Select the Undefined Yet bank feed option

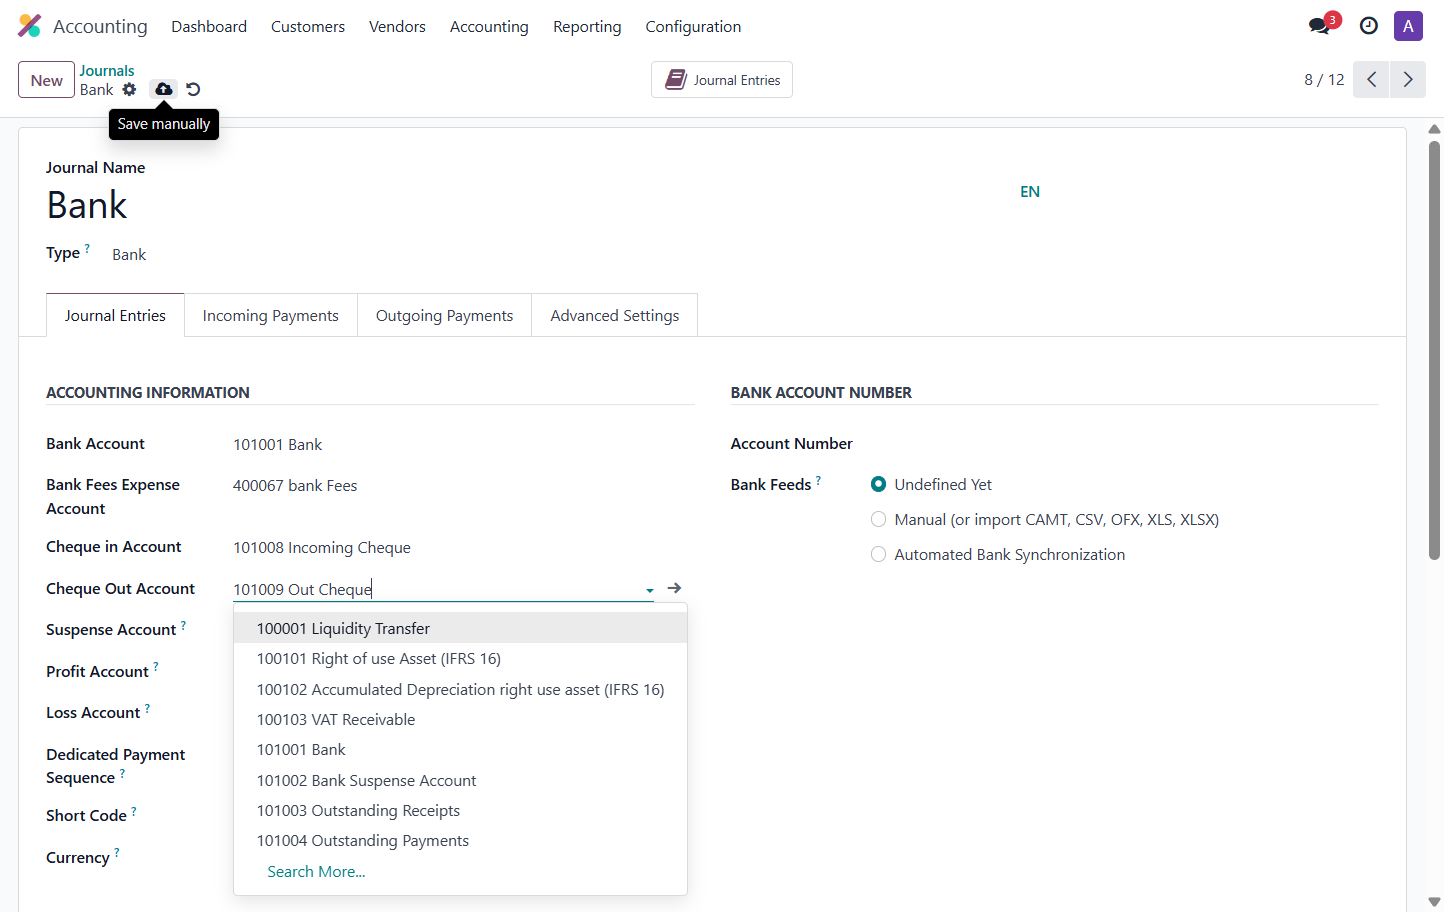coord(879,484)
